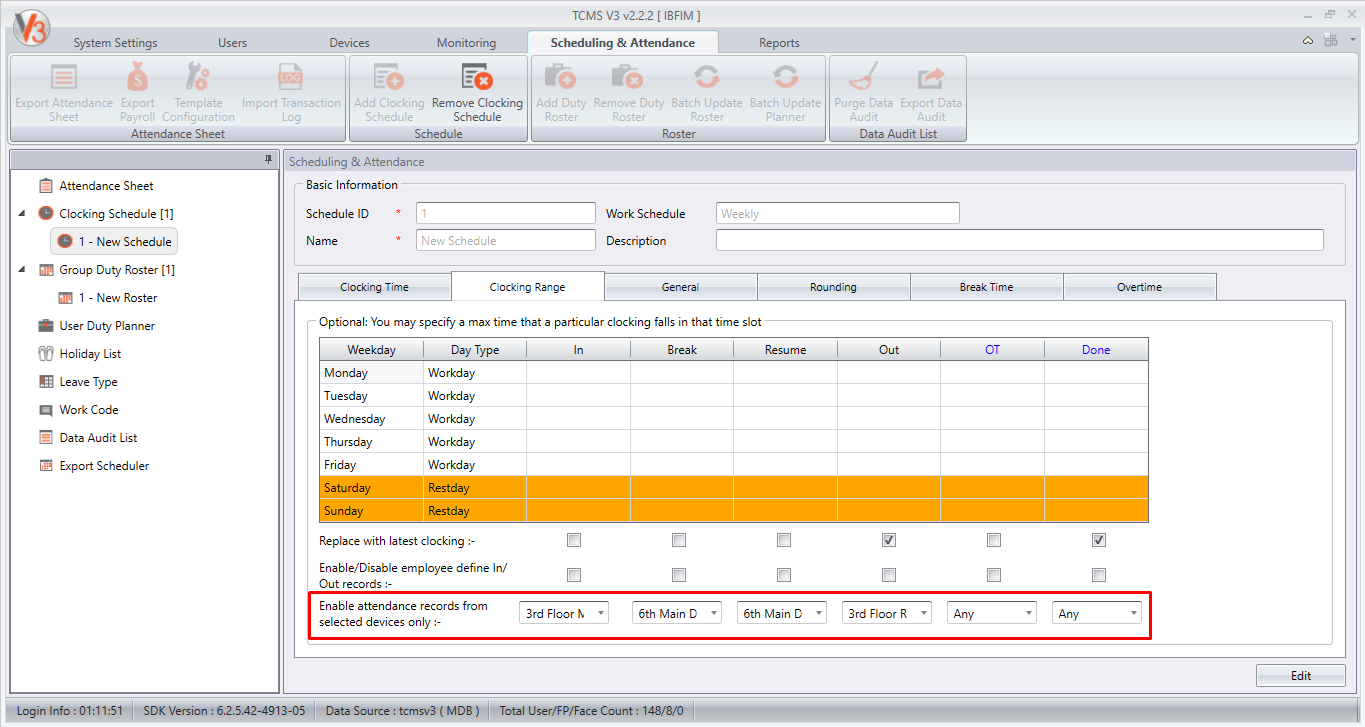The width and height of the screenshot is (1365, 727).
Task: Switch to the Devices ribbon tab
Action: pyautogui.click(x=349, y=43)
